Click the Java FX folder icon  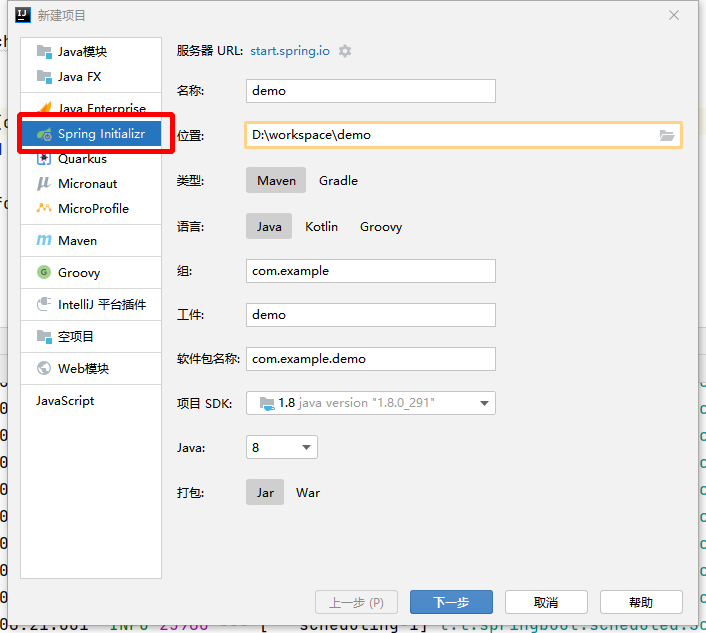click(44, 77)
